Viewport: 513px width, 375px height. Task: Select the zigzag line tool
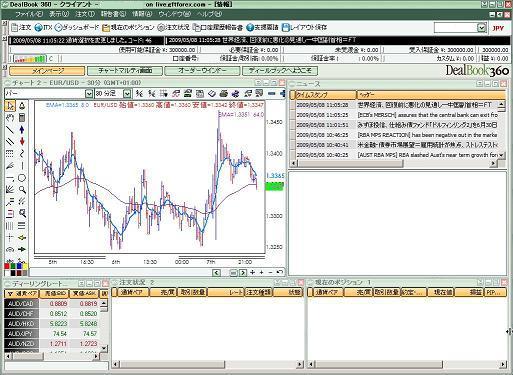22,153
